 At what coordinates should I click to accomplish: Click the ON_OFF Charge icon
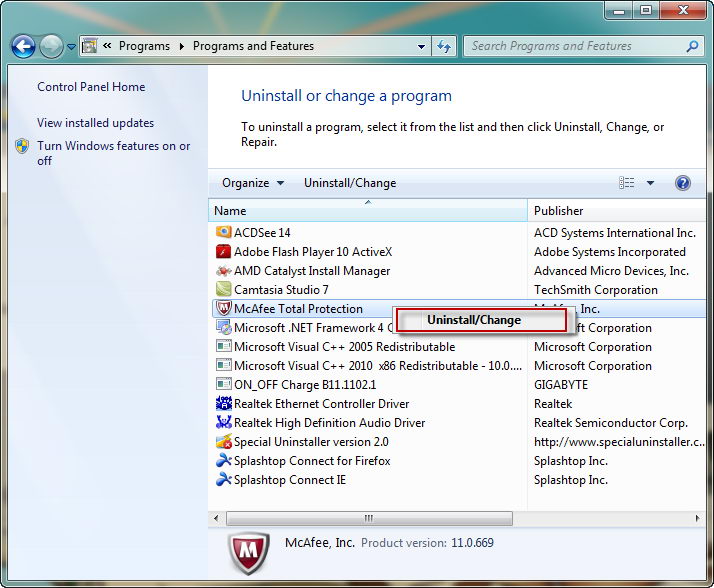coord(224,384)
